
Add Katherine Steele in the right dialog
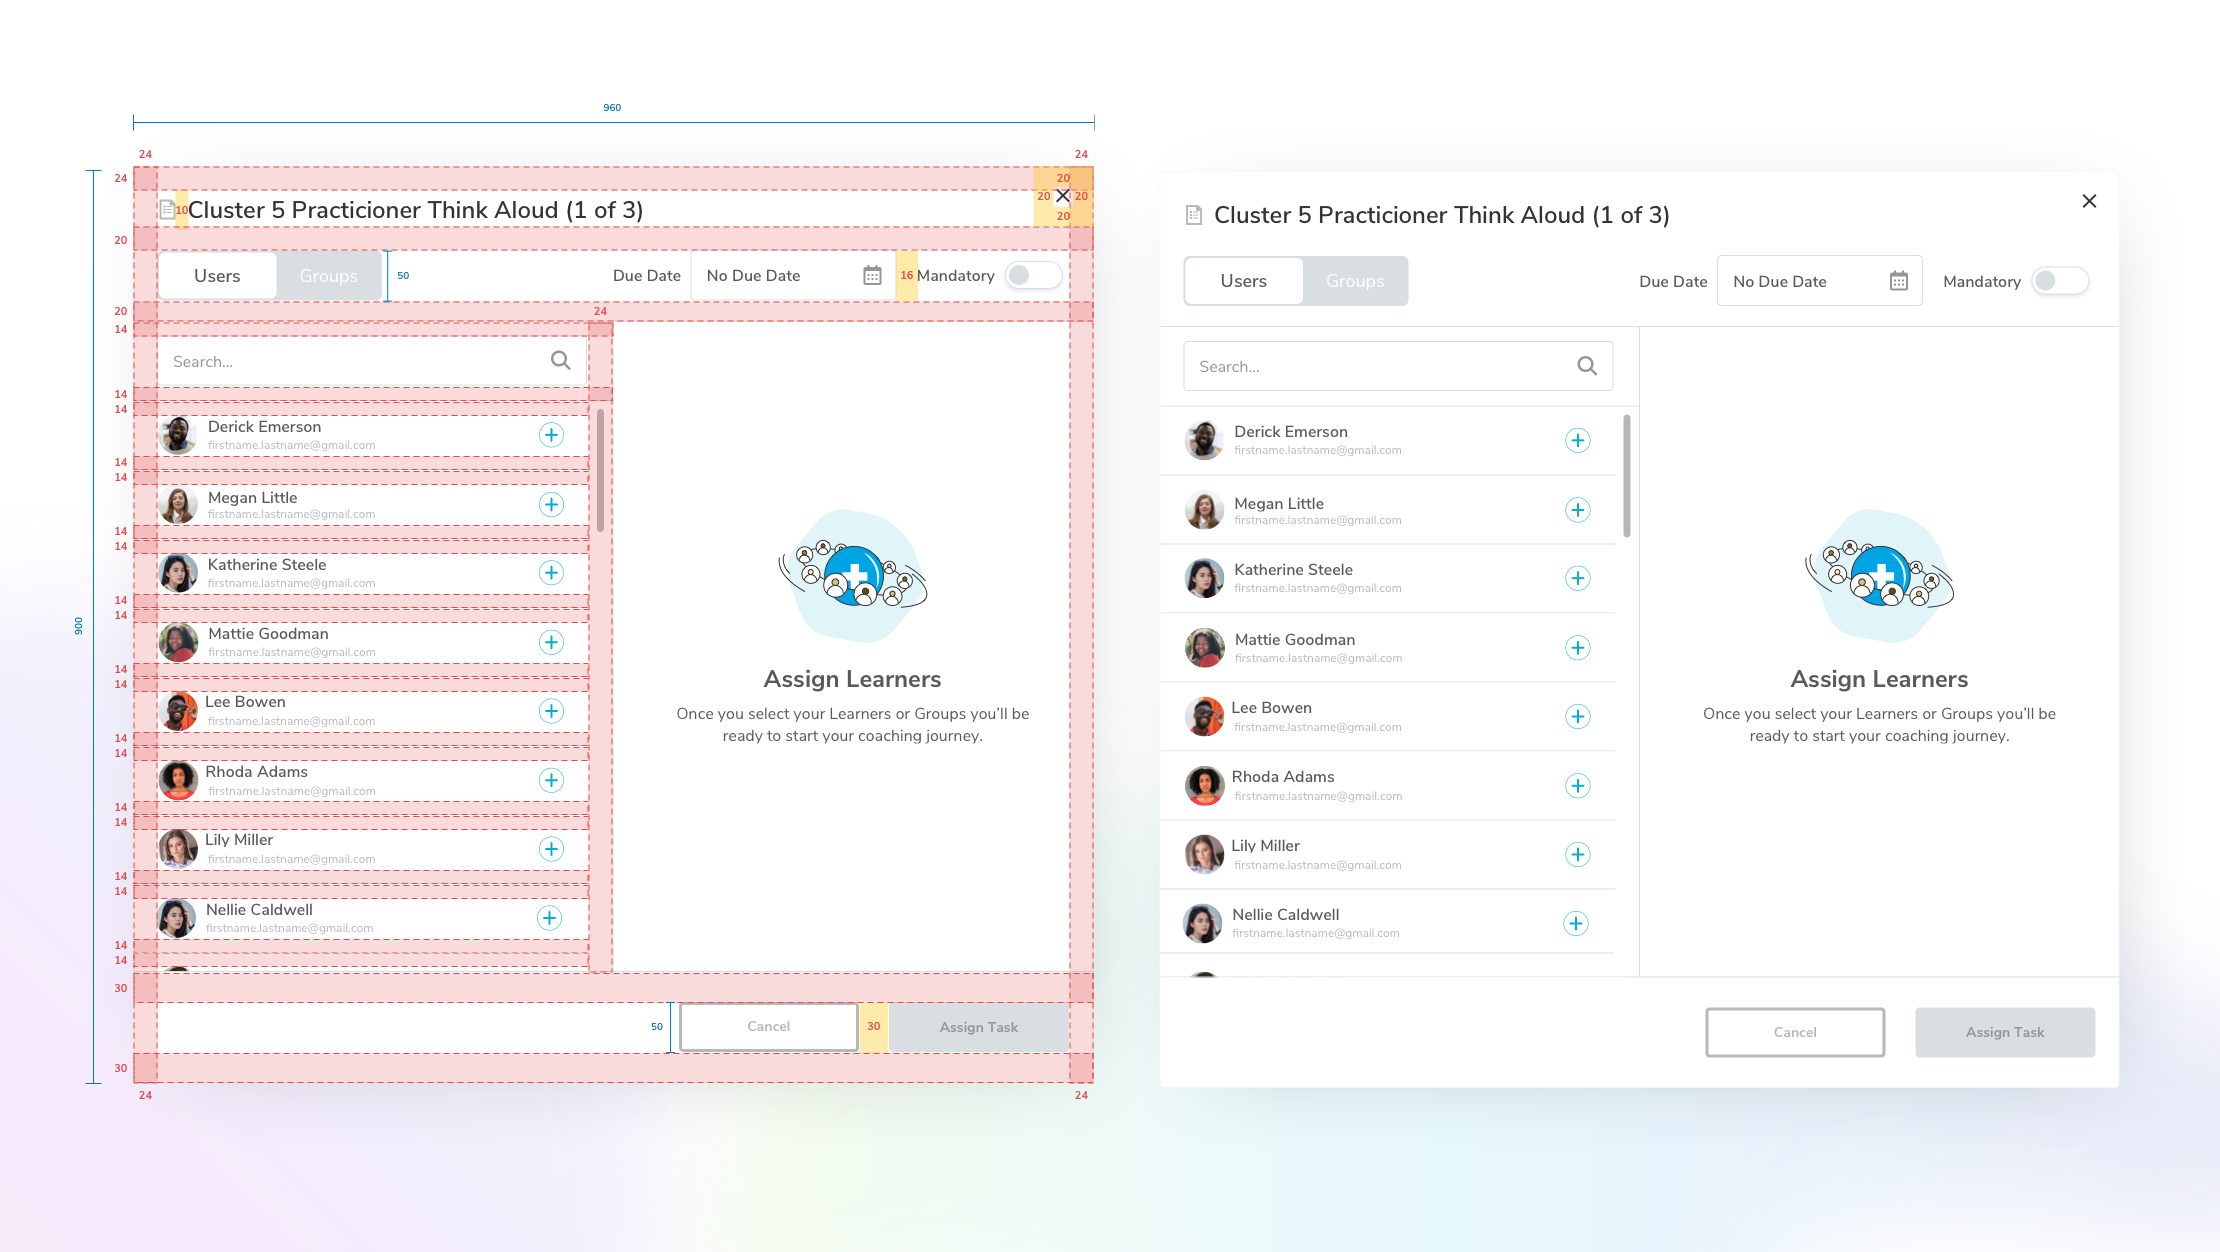[1578, 578]
